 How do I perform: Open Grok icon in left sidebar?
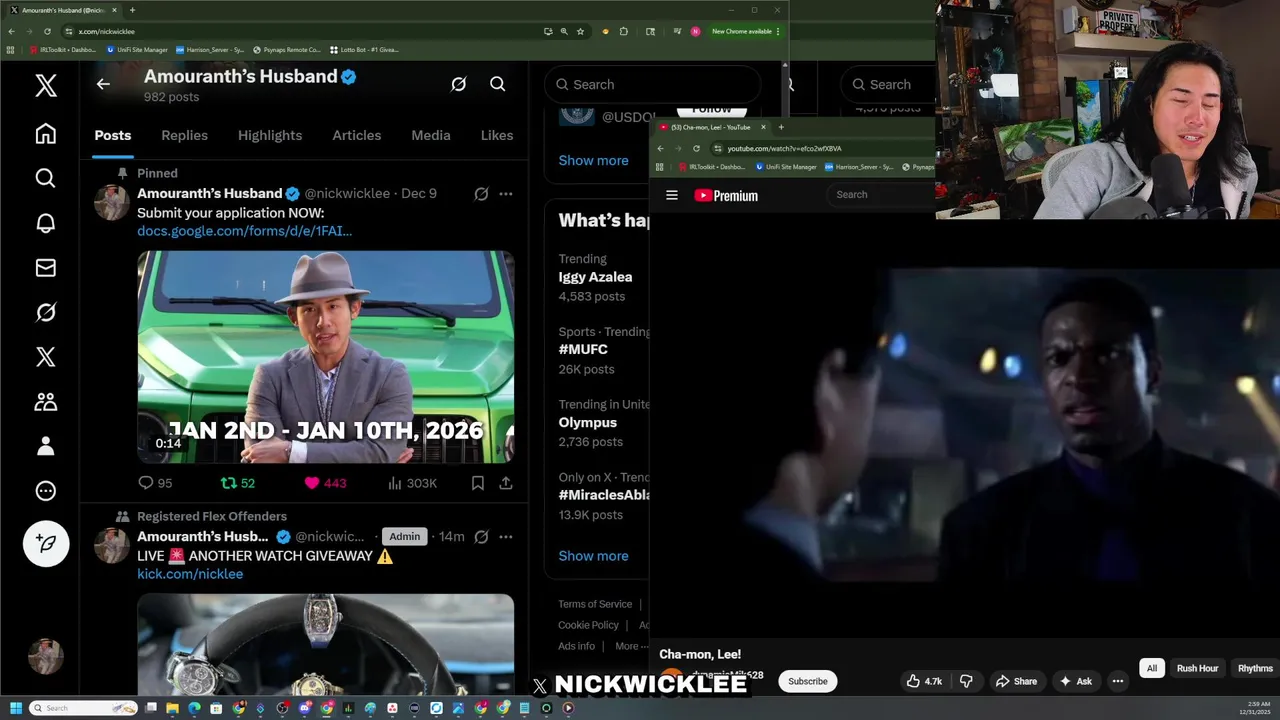46,313
